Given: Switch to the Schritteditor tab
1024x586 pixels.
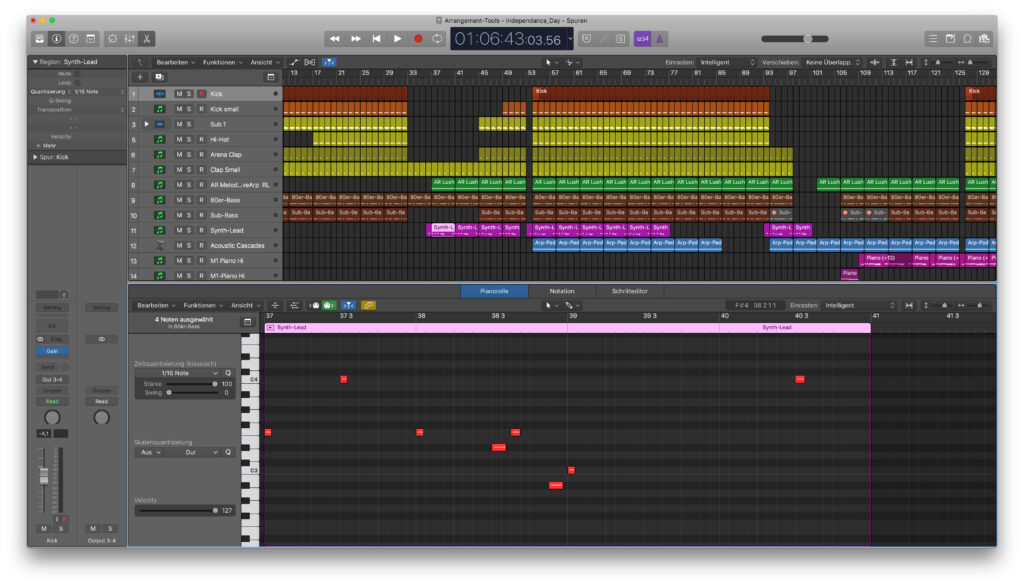Looking at the screenshot, I should 630,291.
